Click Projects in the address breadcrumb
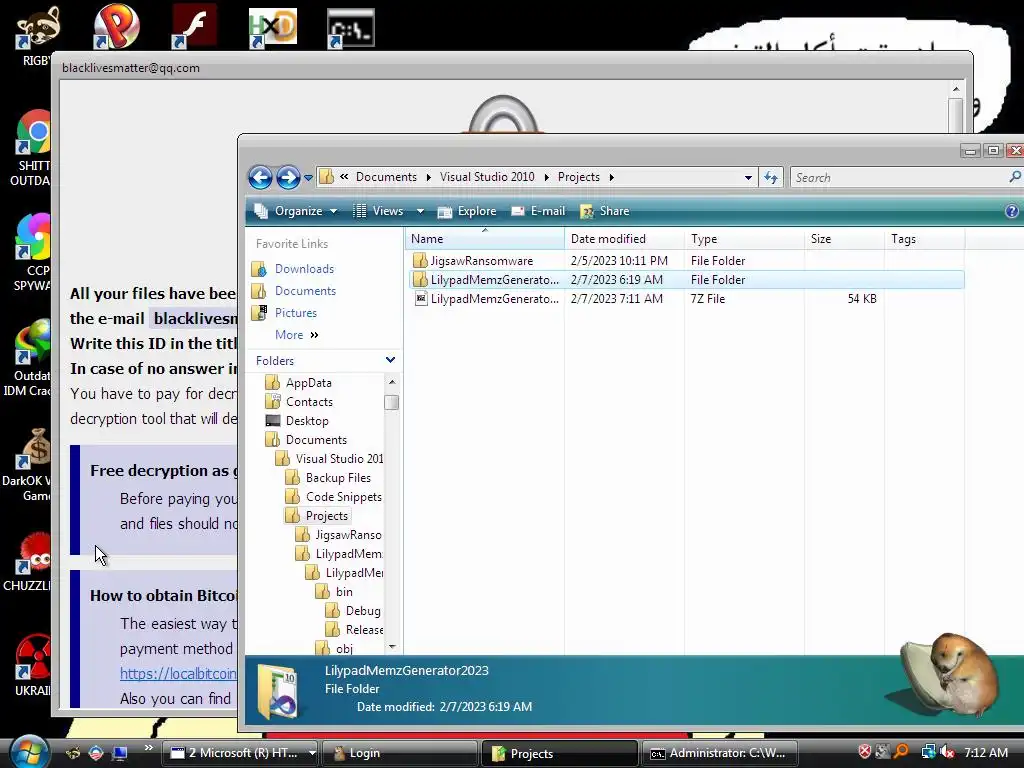 pyautogui.click(x=579, y=177)
